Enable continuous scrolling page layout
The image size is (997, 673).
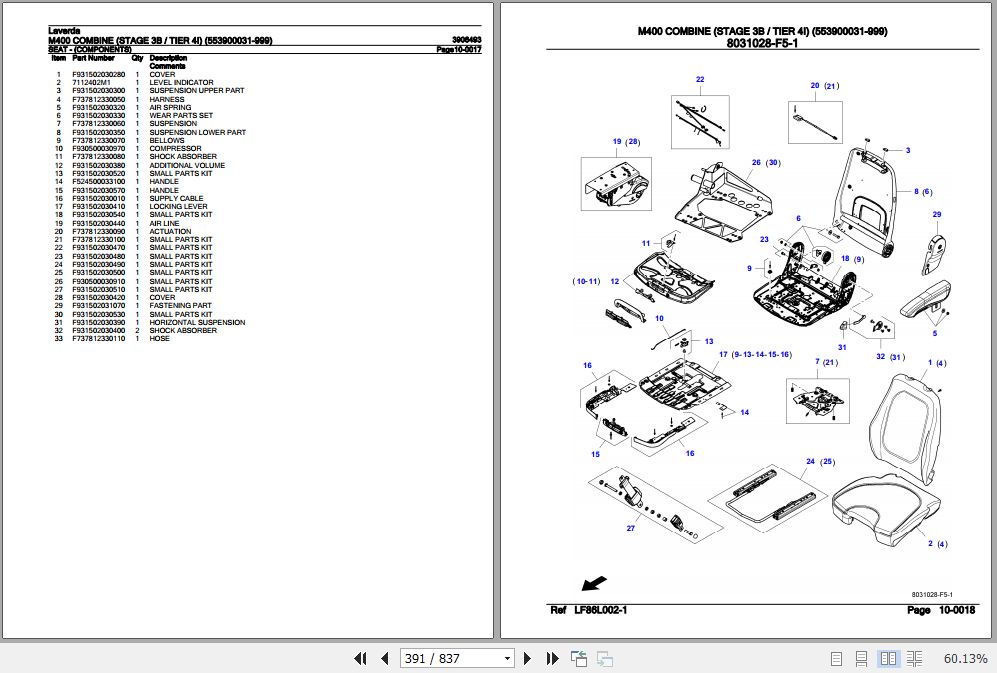tap(861, 658)
